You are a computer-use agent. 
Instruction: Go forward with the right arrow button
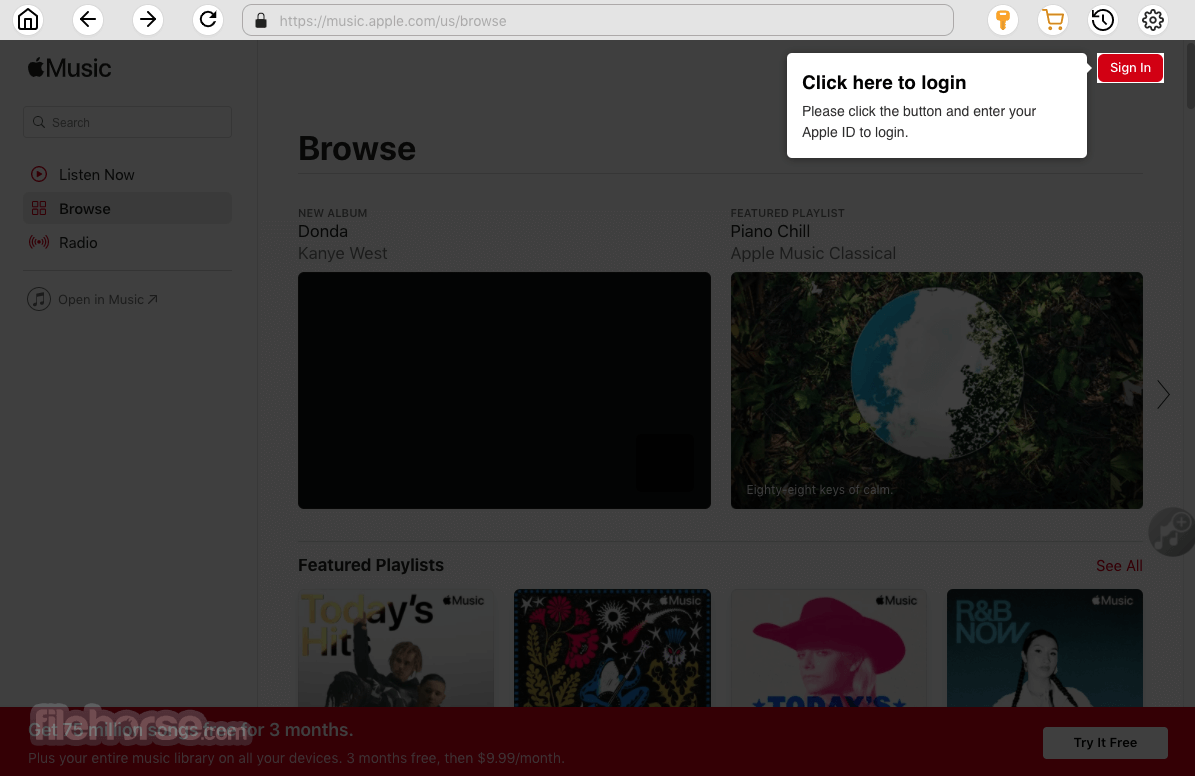[148, 20]
